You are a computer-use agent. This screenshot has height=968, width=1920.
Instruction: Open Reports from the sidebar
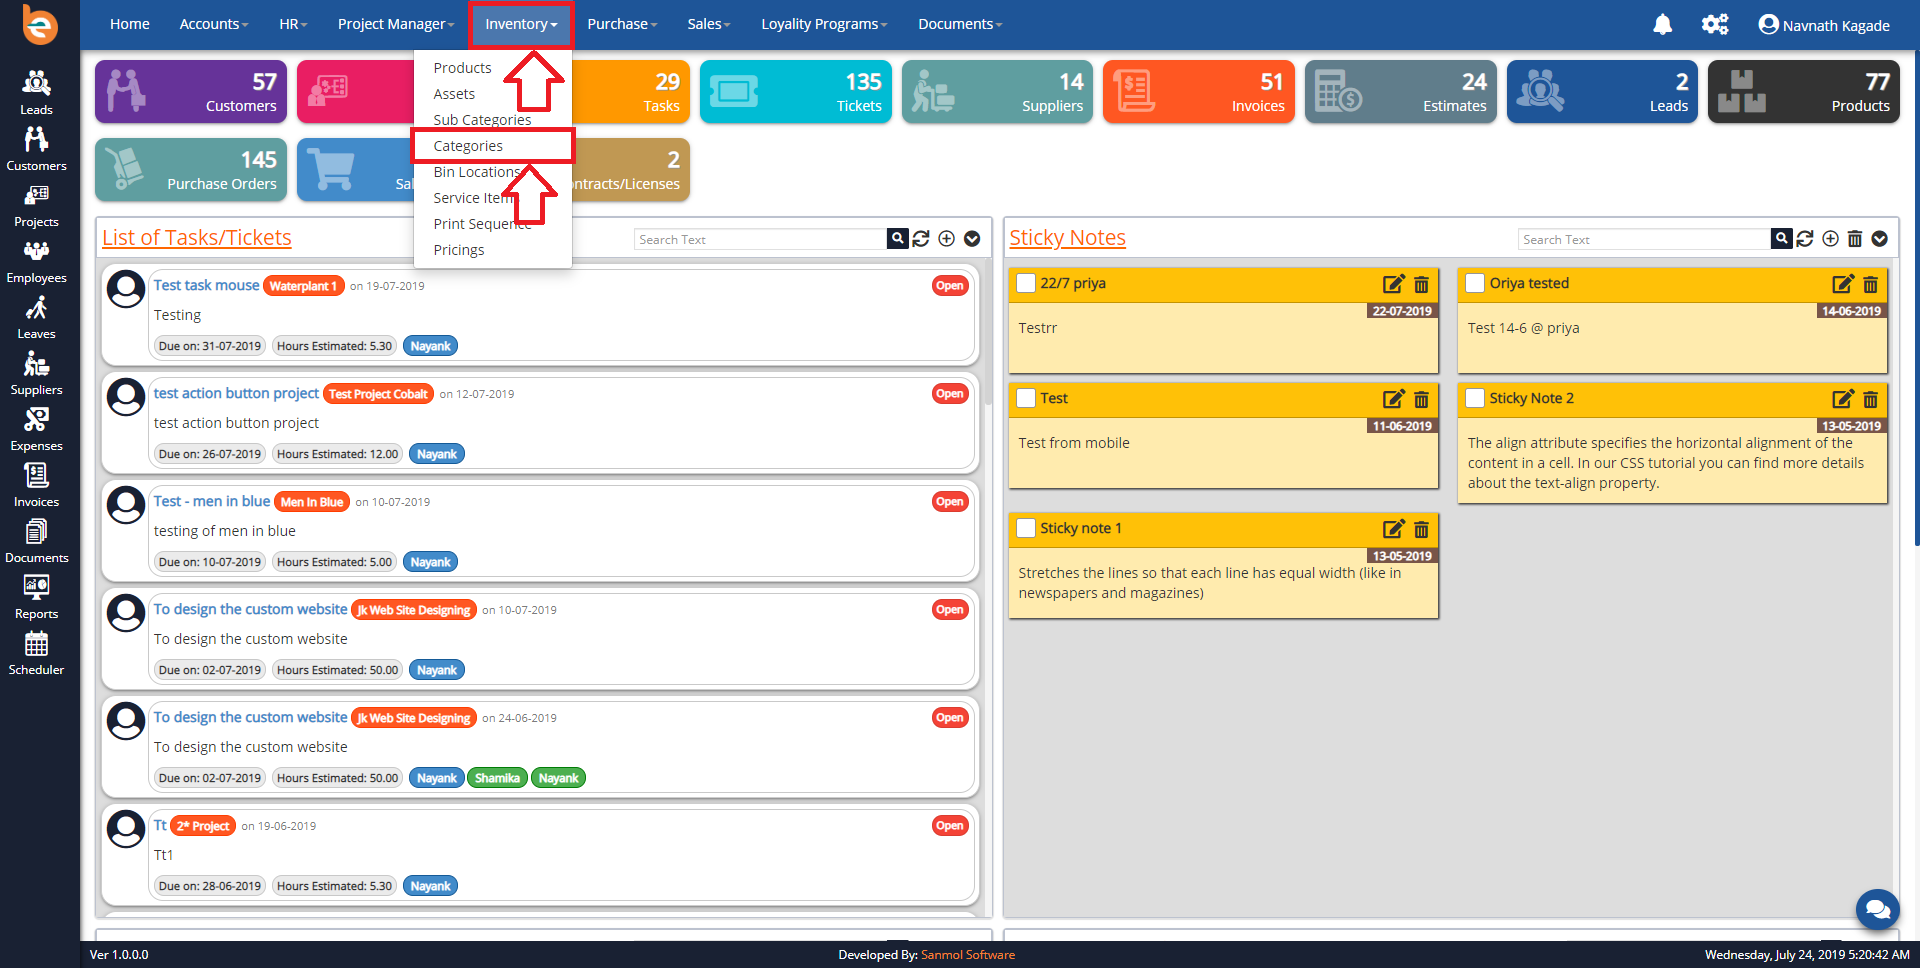pos(37,596)
